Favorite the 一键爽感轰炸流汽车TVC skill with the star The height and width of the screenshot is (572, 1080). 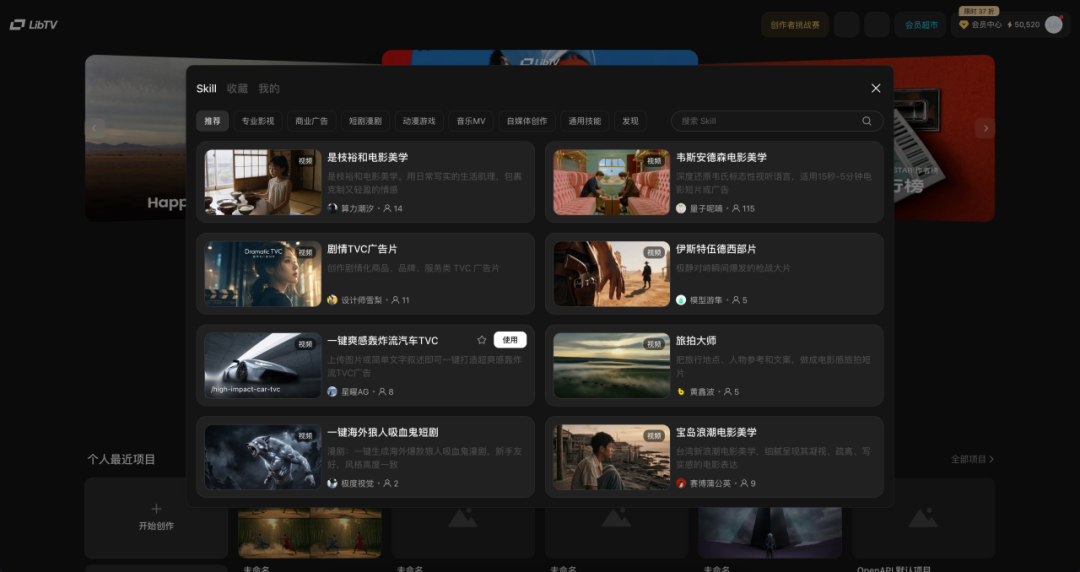(x=481, y=340)
